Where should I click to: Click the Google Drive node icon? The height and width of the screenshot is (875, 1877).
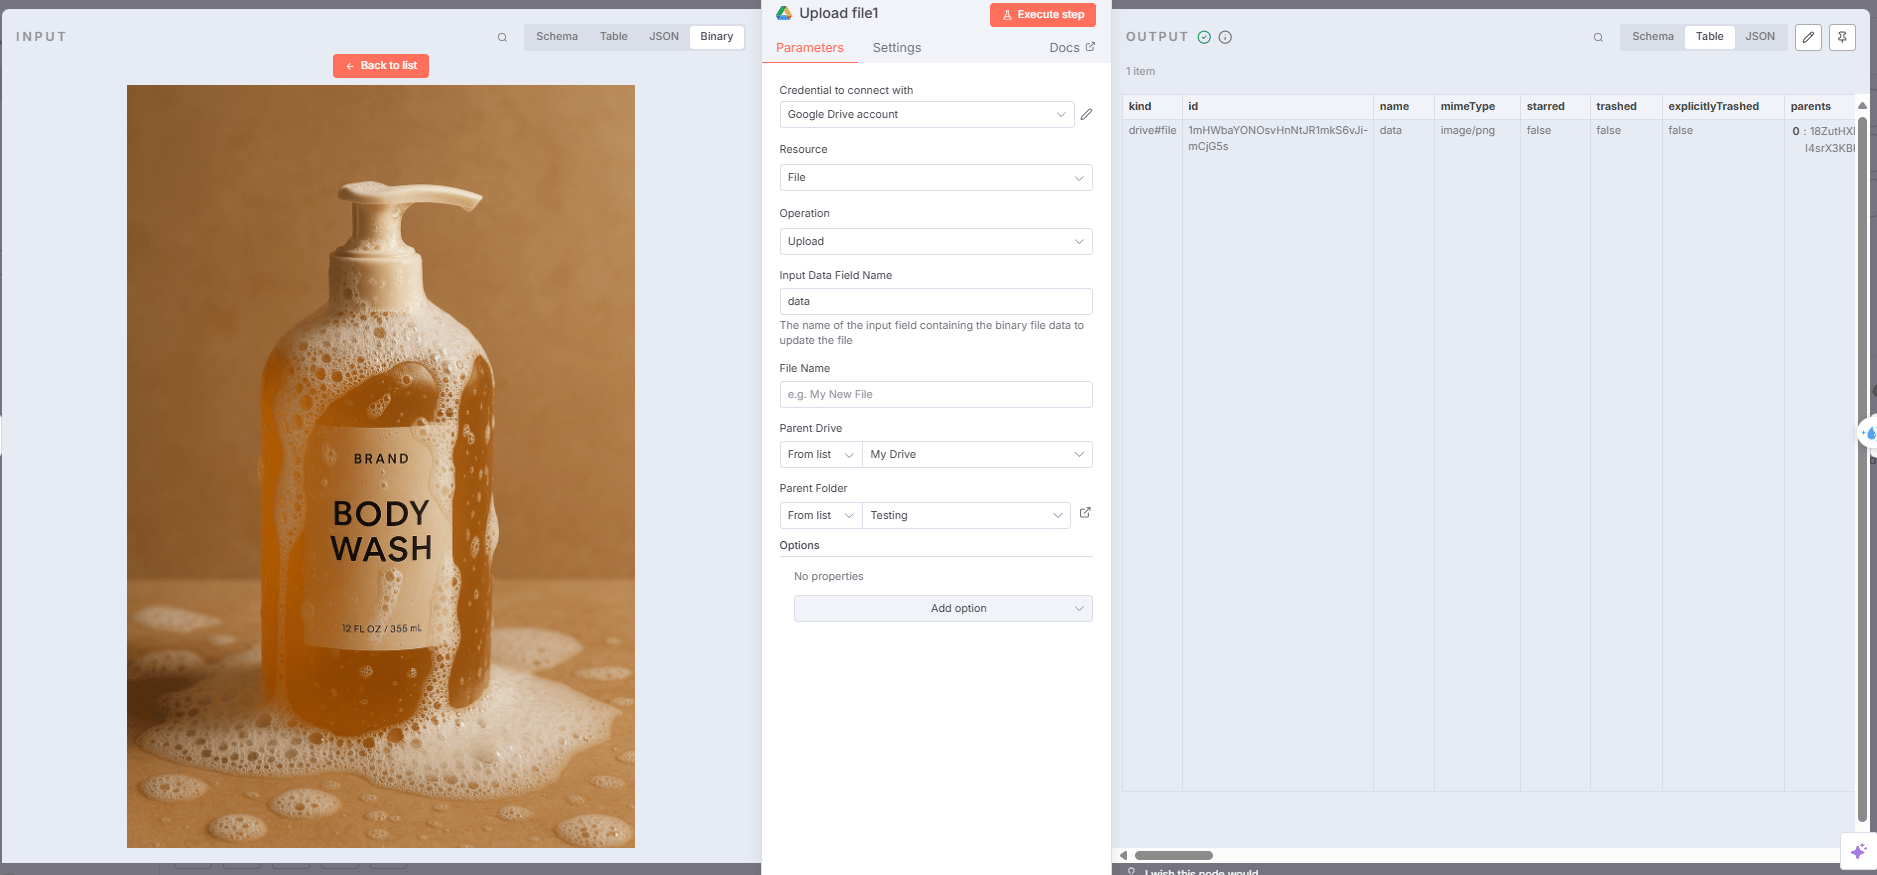click(784, 13)
